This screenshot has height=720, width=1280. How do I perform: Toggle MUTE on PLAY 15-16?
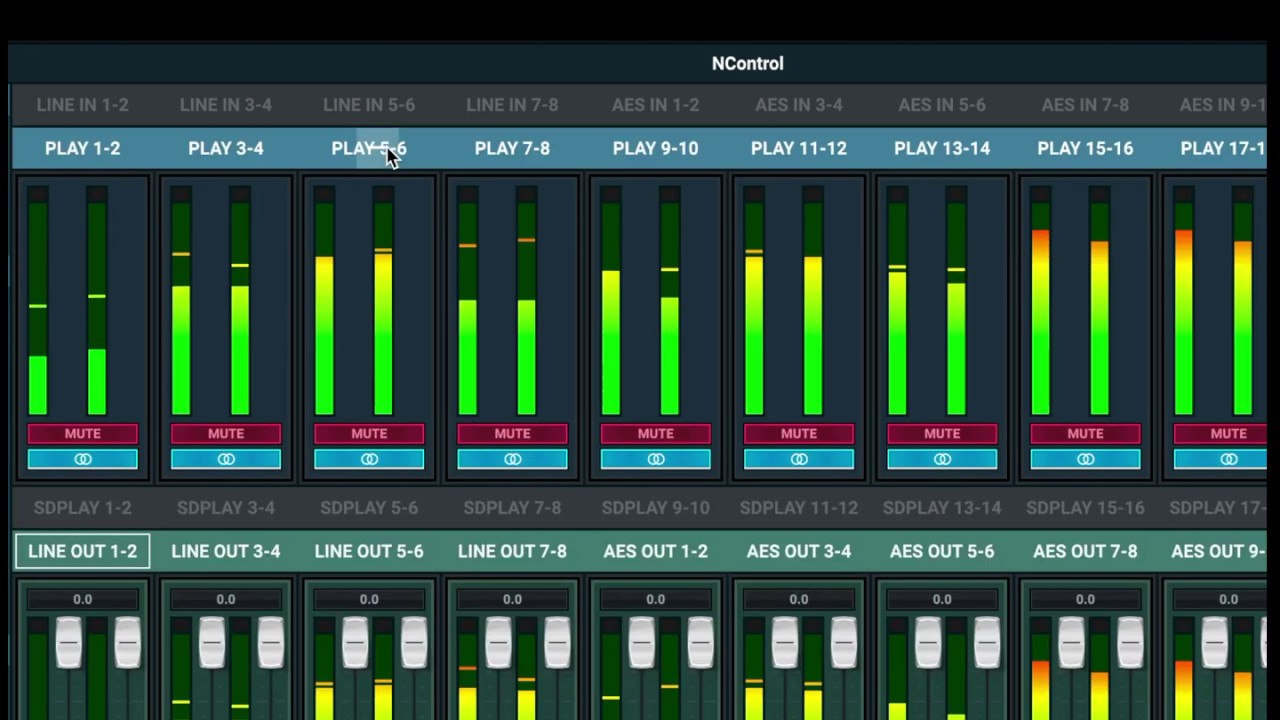click(x=1085, y=433)
